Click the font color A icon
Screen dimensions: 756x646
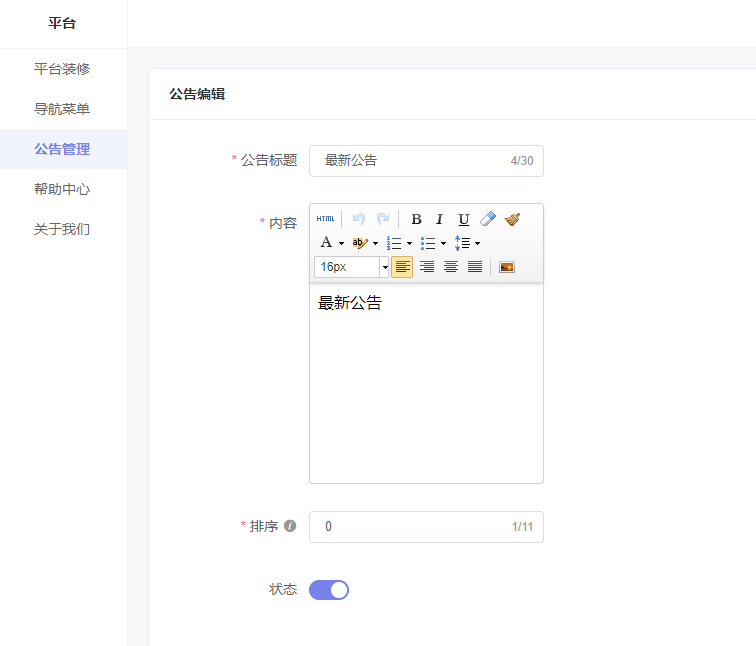(326, 242)
